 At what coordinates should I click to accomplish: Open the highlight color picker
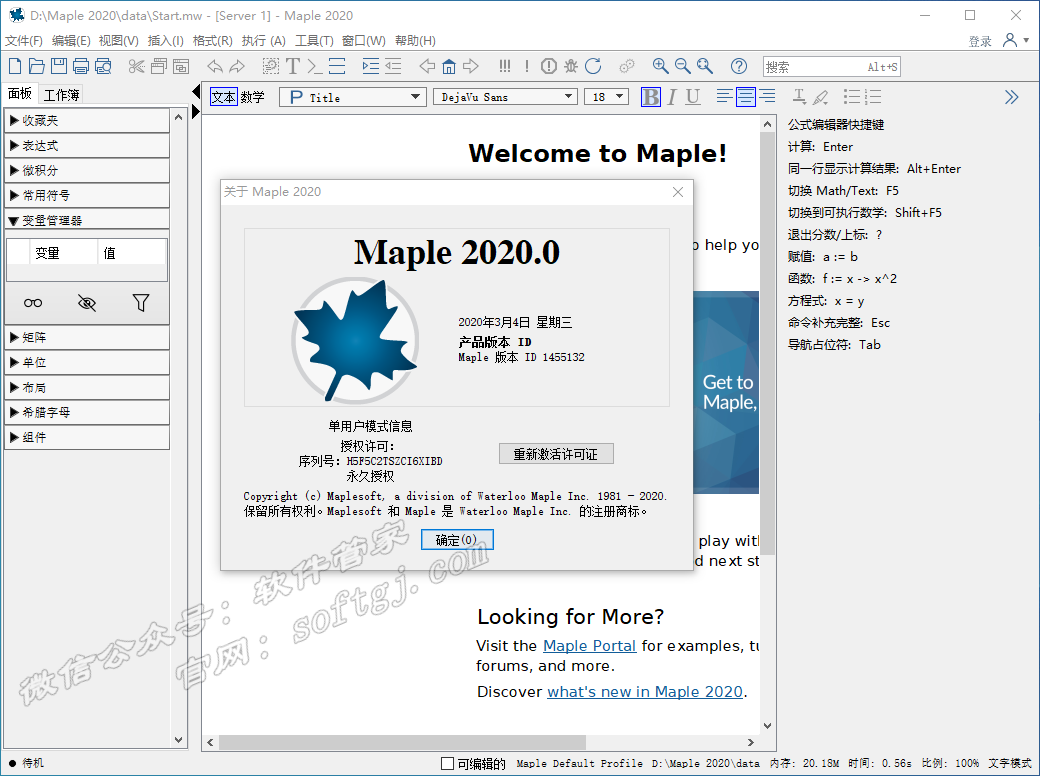click(x=821, y=97)
